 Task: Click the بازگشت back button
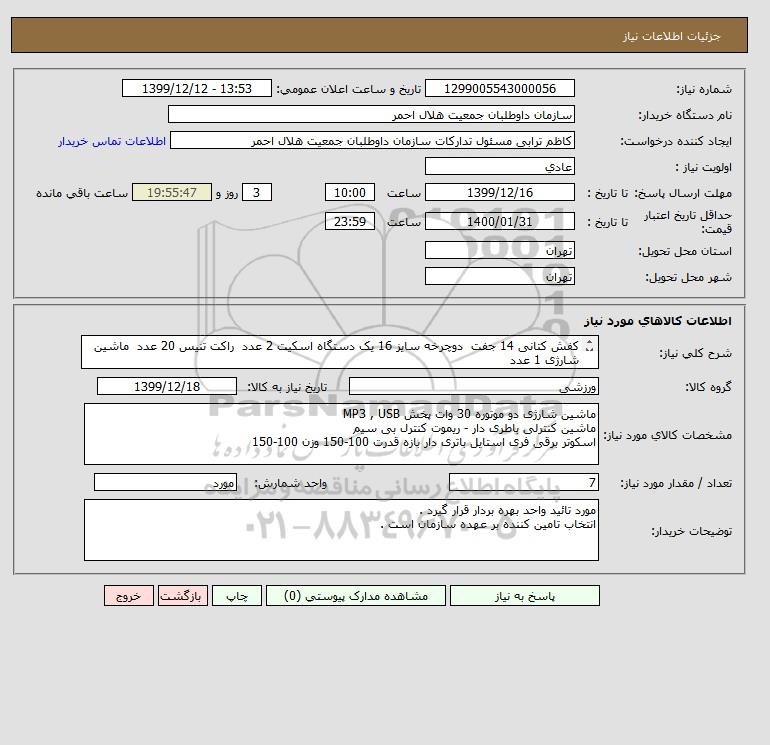click(183, 596)
